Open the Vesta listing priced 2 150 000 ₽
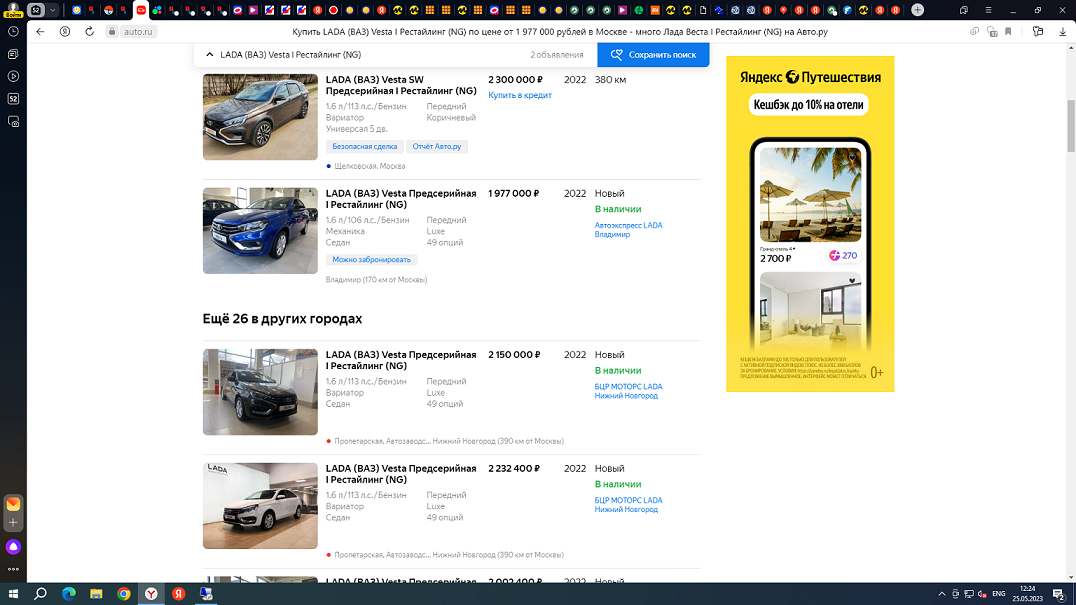Viewport: 1076px width, 605px height. 401,360
